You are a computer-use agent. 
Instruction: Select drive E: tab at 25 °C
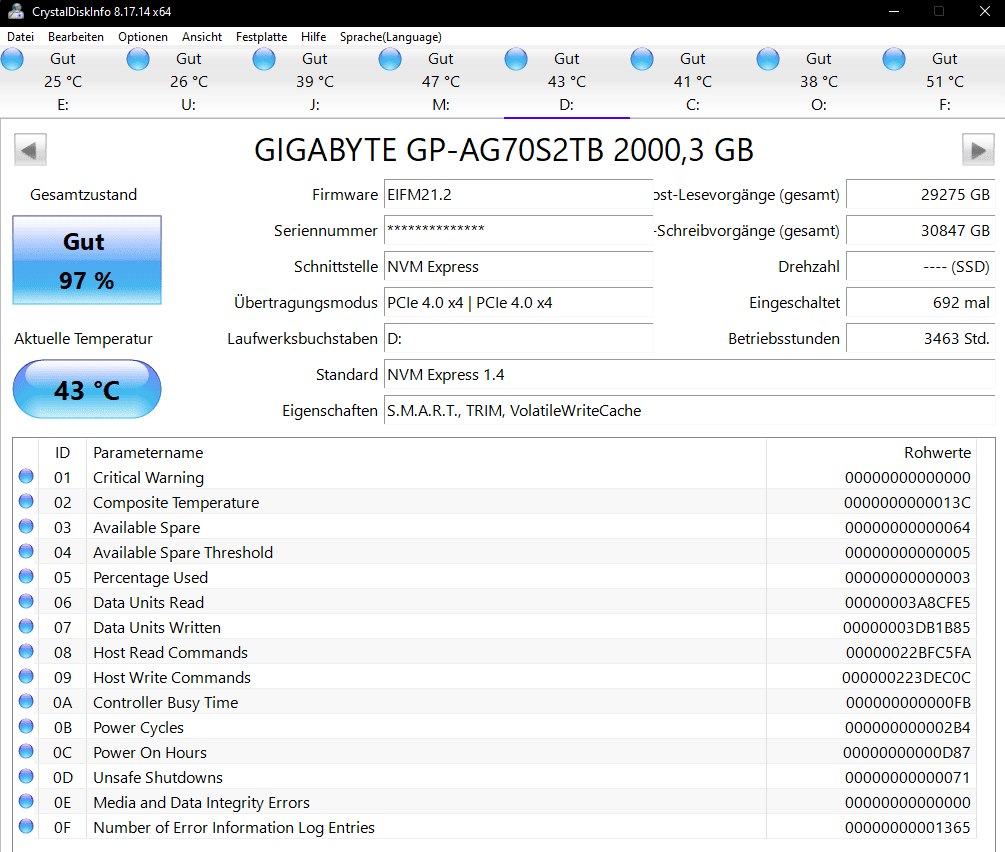pos(63,81)
